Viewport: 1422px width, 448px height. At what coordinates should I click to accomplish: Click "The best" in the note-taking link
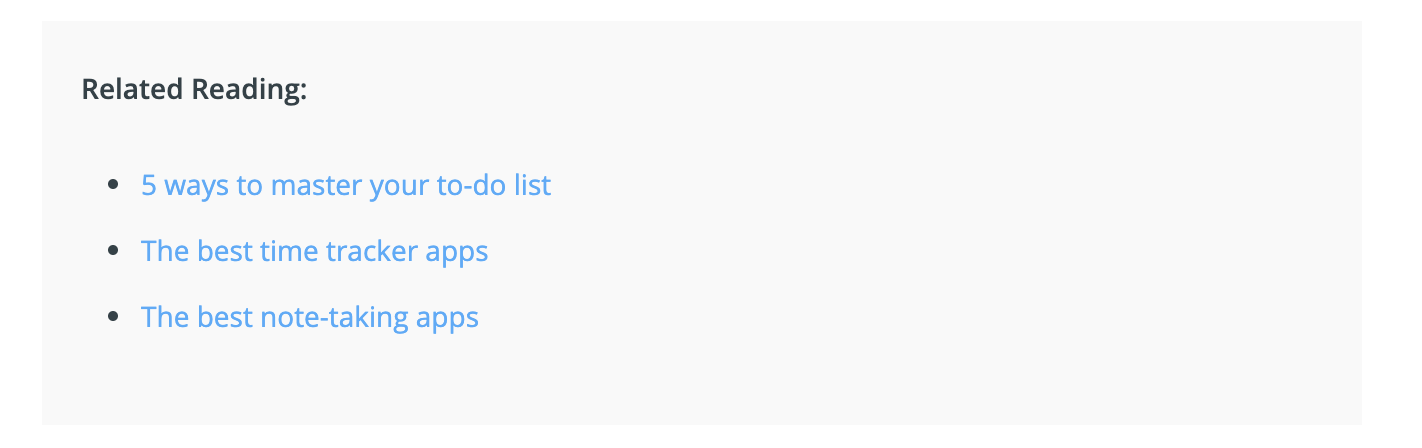(197, 318)
